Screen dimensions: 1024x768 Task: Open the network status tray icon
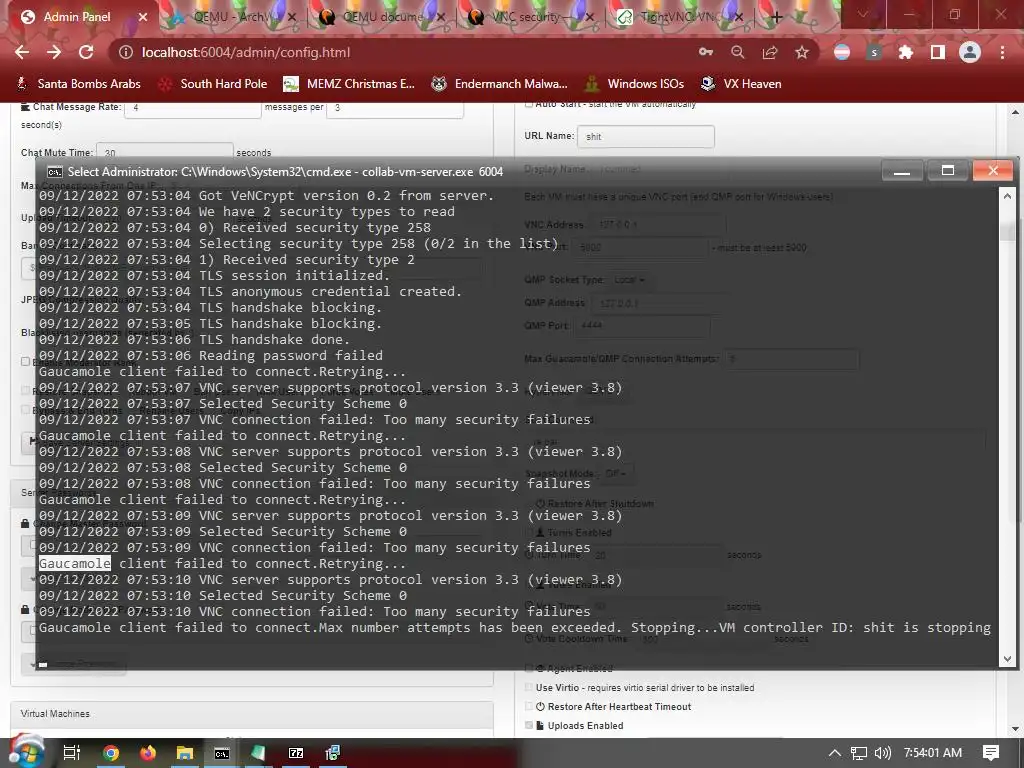(859, 753)
